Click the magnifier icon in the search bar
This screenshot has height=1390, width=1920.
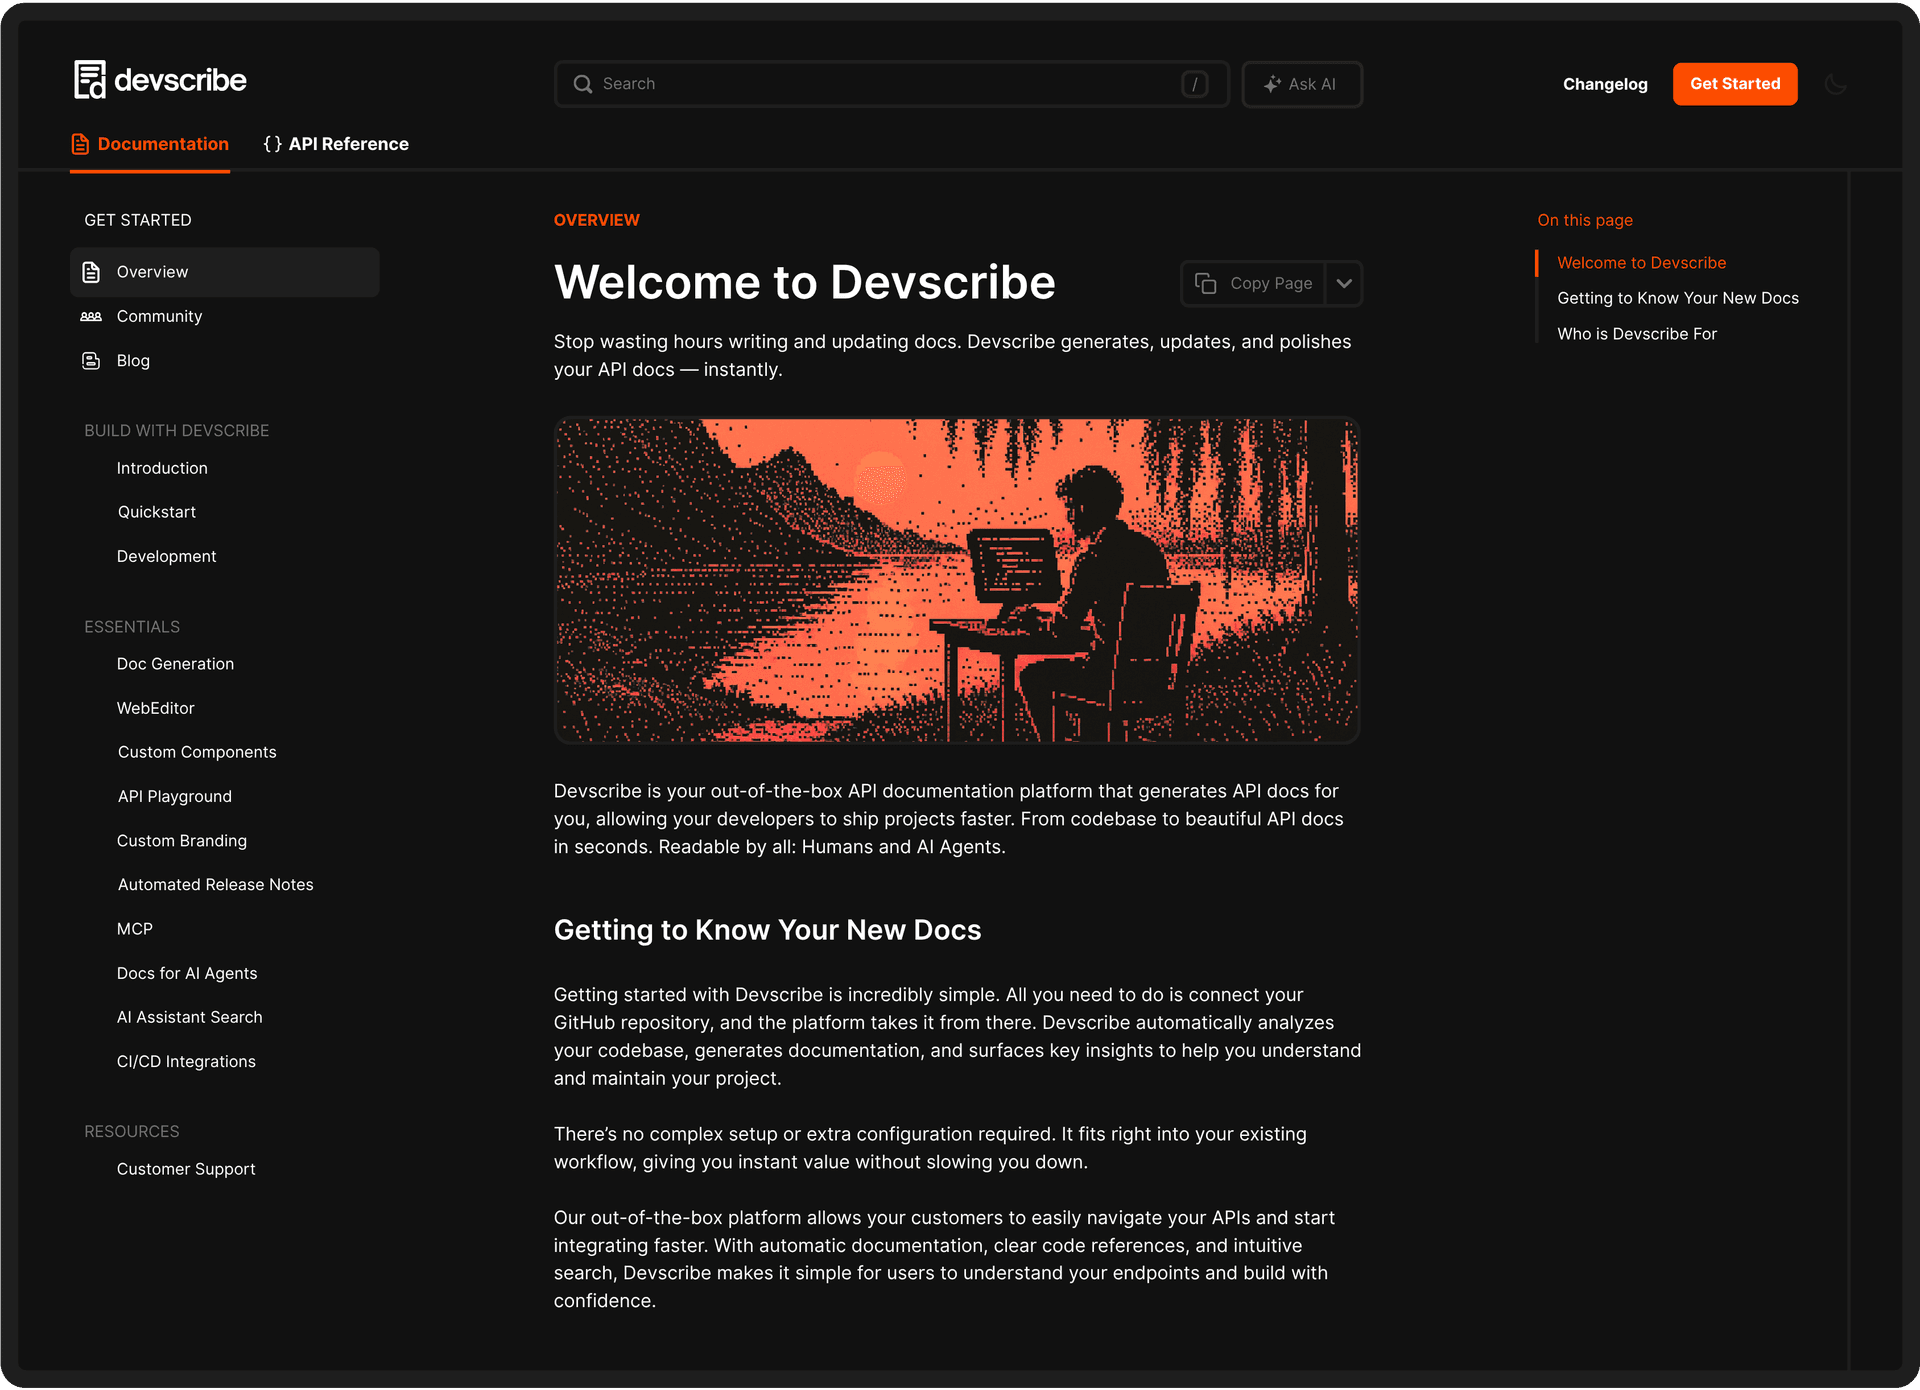click(583, 84)
